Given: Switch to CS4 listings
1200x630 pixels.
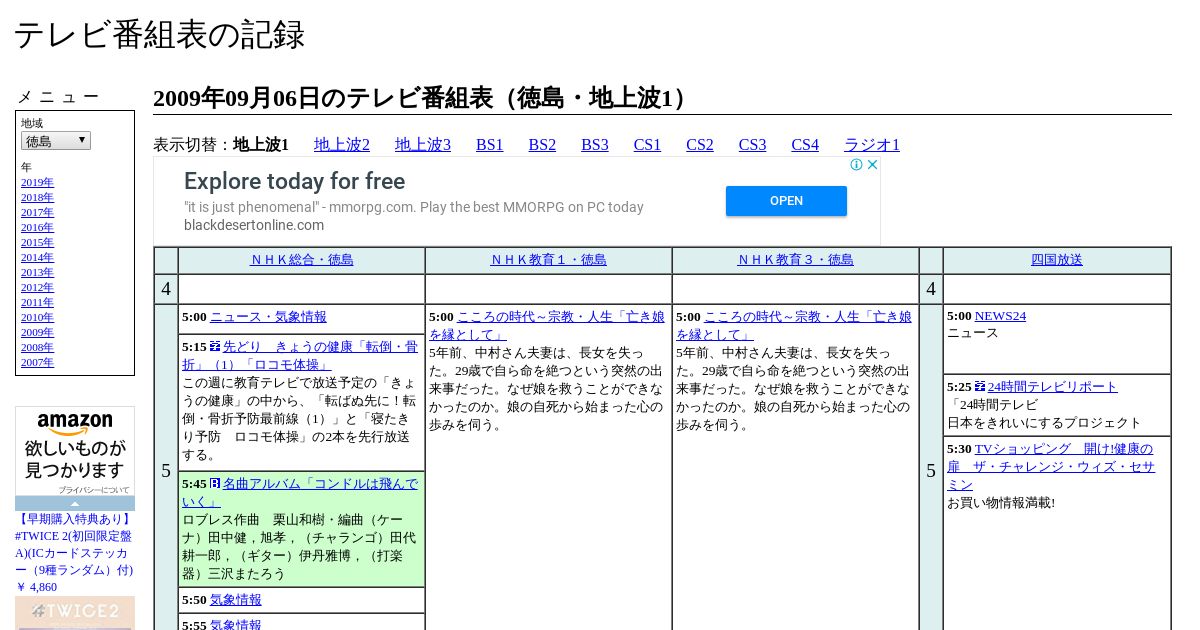Looking at the screenshot, I should (805, 145).
